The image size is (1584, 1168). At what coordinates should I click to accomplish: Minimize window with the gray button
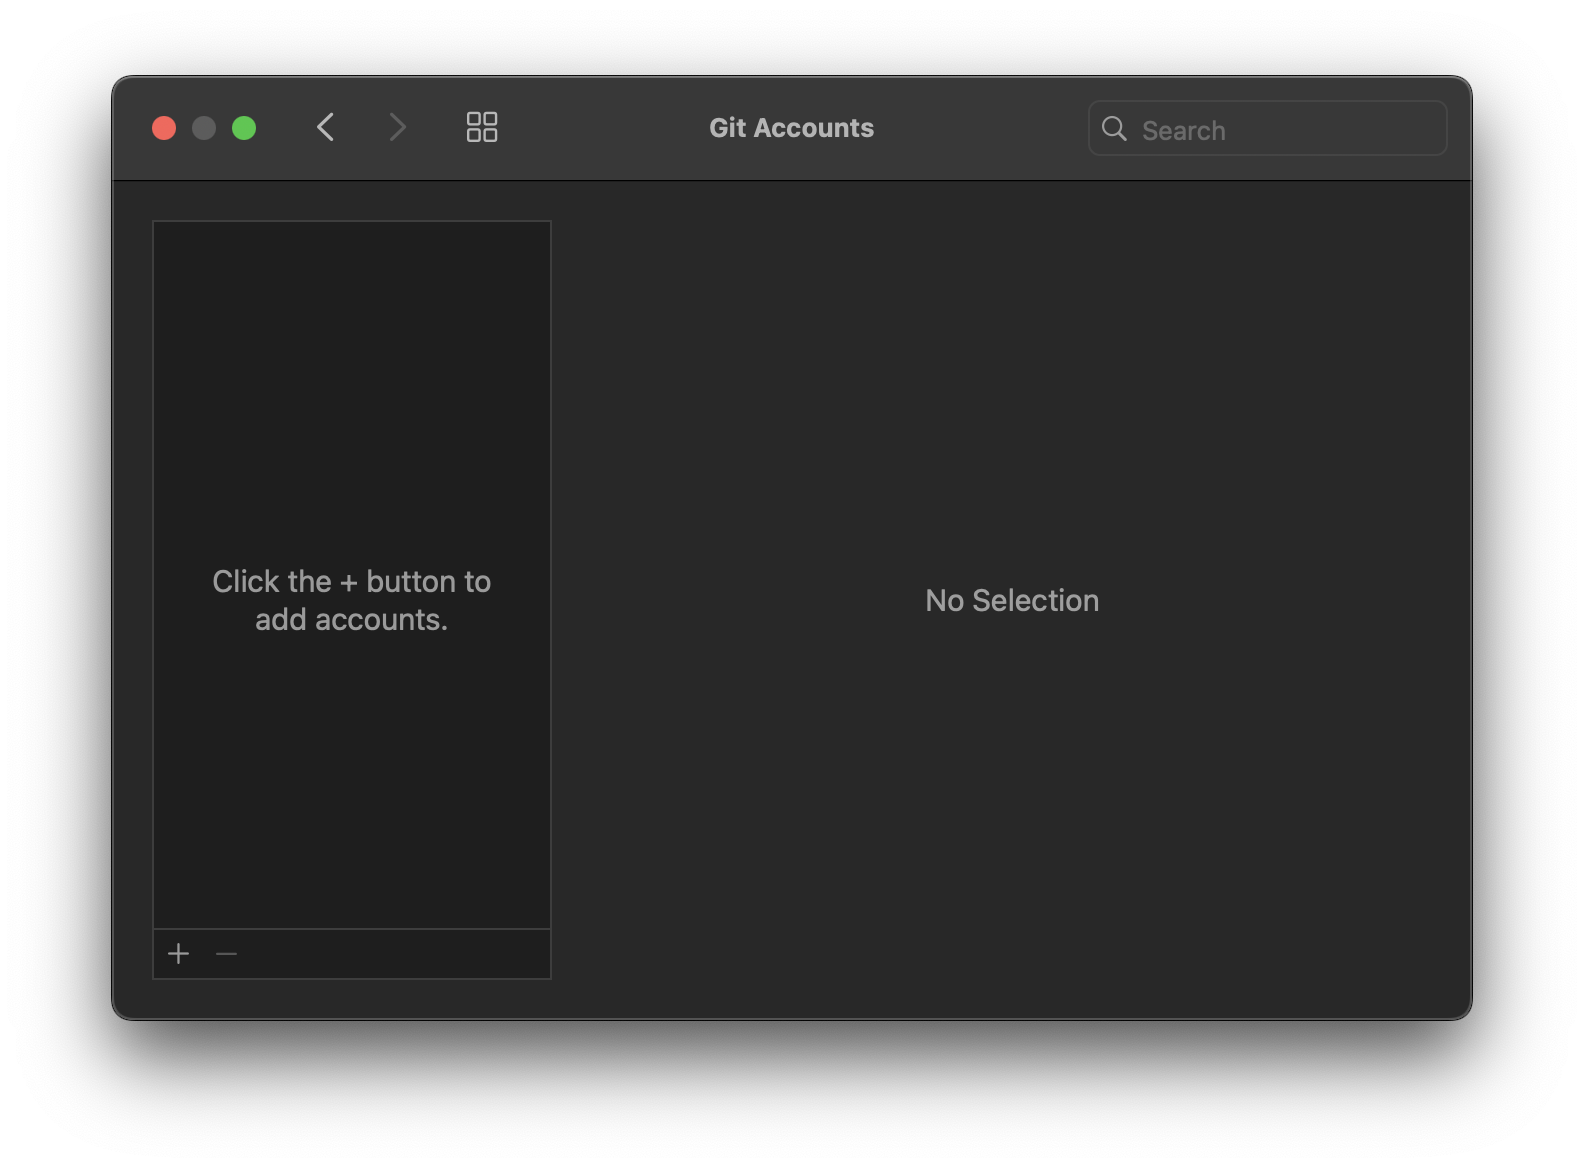click(x=204, y=128)
